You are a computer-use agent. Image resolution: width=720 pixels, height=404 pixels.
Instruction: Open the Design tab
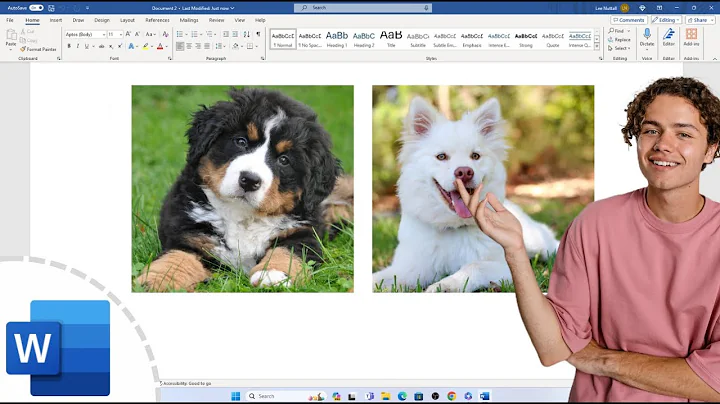coord(102,20)
